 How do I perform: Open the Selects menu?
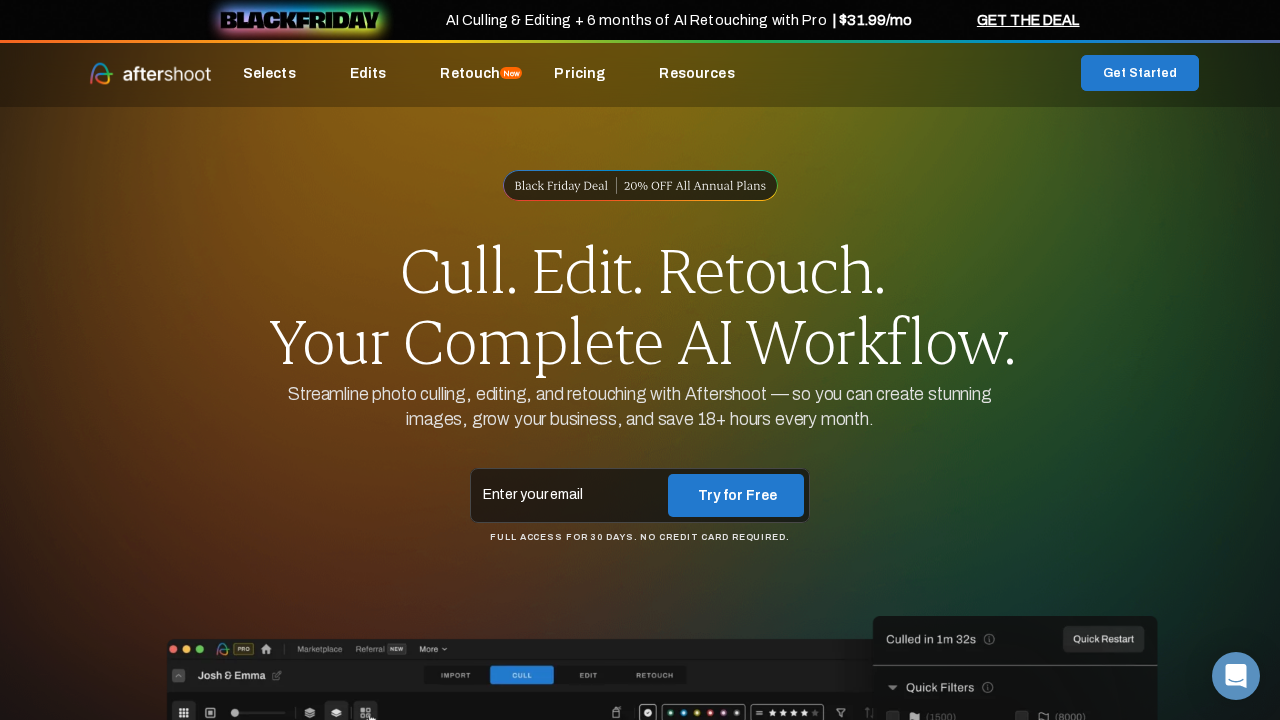coord(269,73)
